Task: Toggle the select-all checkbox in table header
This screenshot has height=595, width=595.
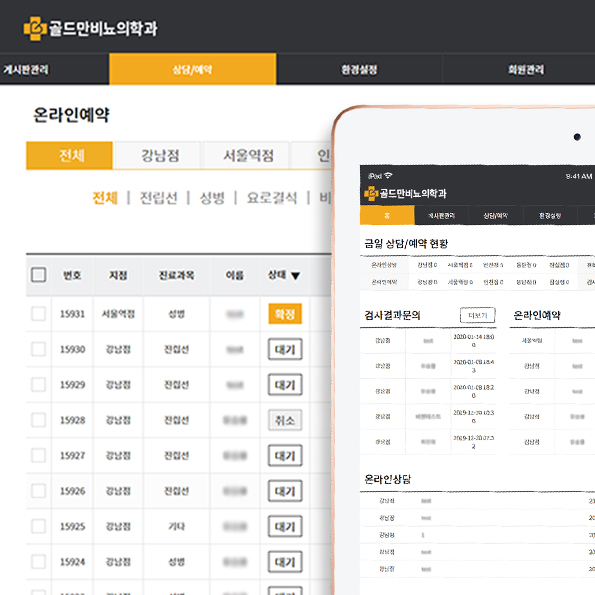Action: (x=38, y=275)
